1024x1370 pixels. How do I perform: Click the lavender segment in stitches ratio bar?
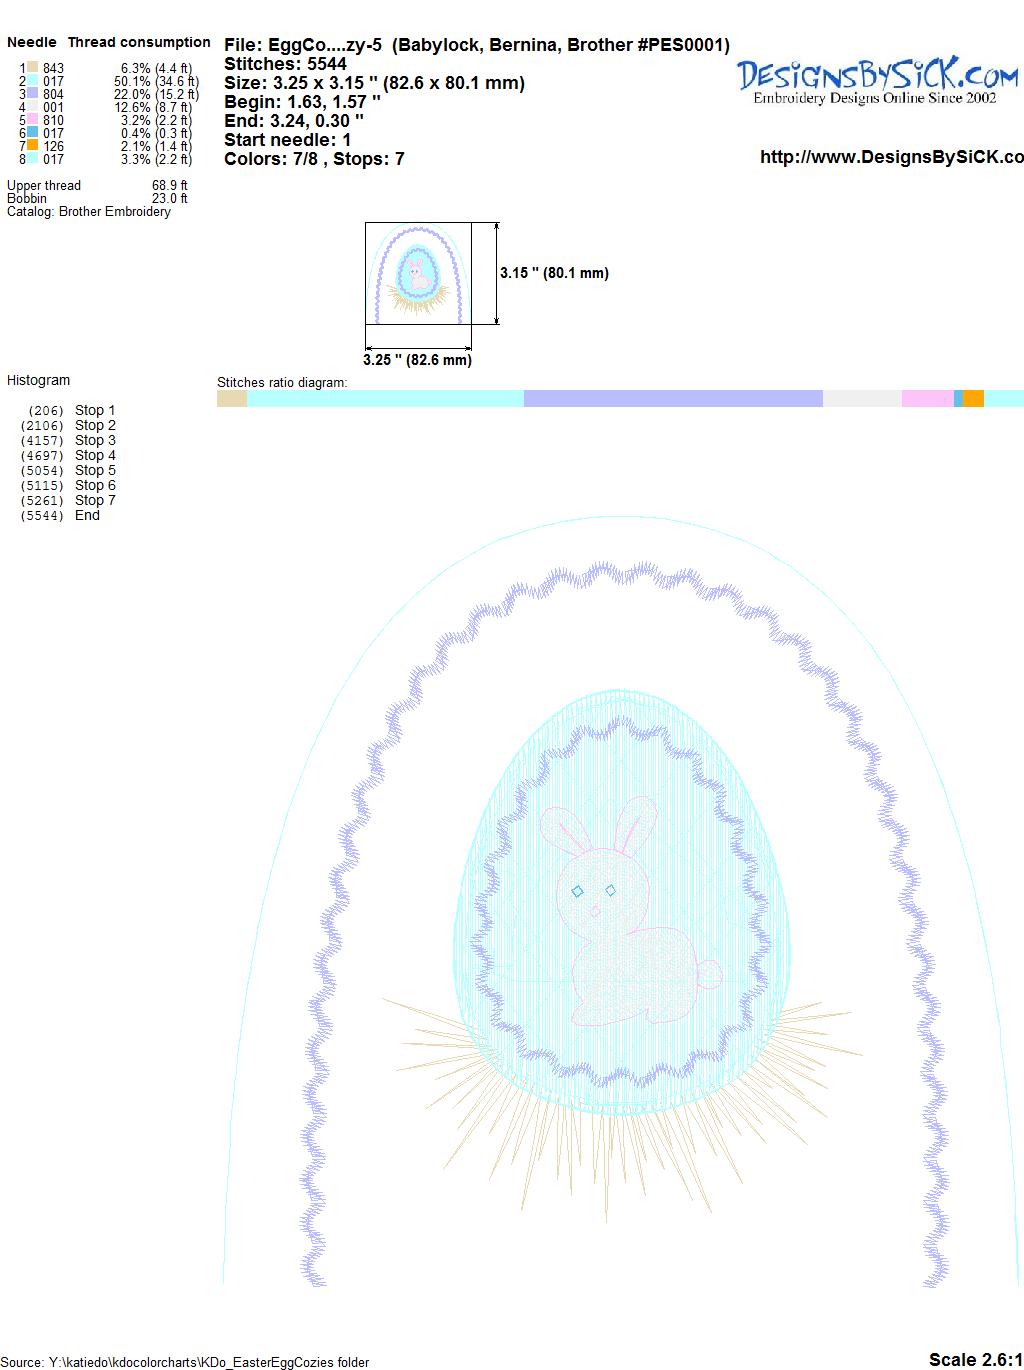672,399
